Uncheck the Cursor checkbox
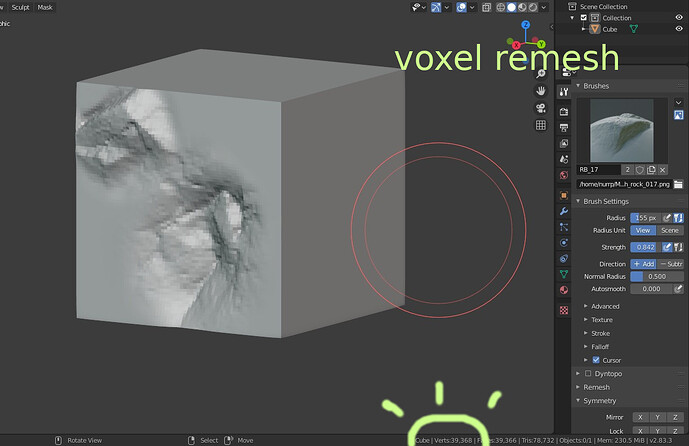 coord(596,360)
